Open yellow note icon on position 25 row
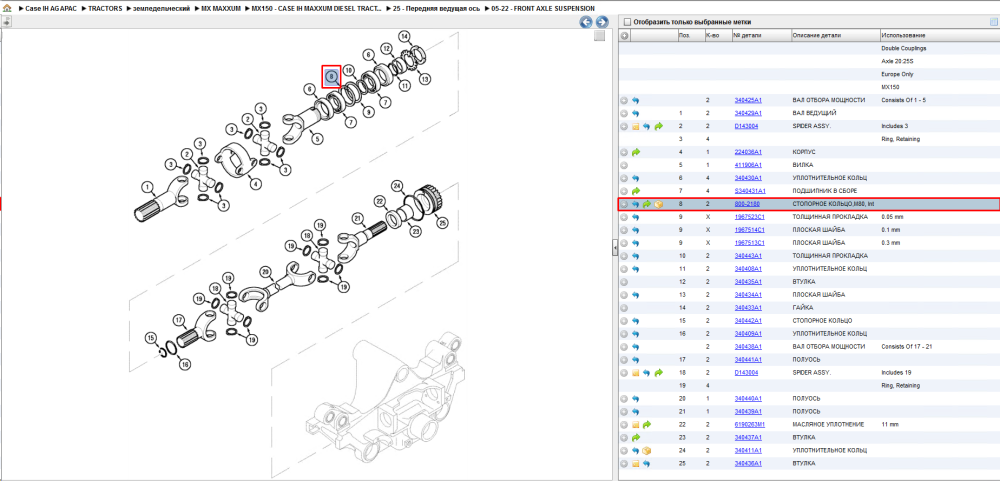Image resolution: width=1000 pixels, height=481 pixels. click(x=636, y=463)
